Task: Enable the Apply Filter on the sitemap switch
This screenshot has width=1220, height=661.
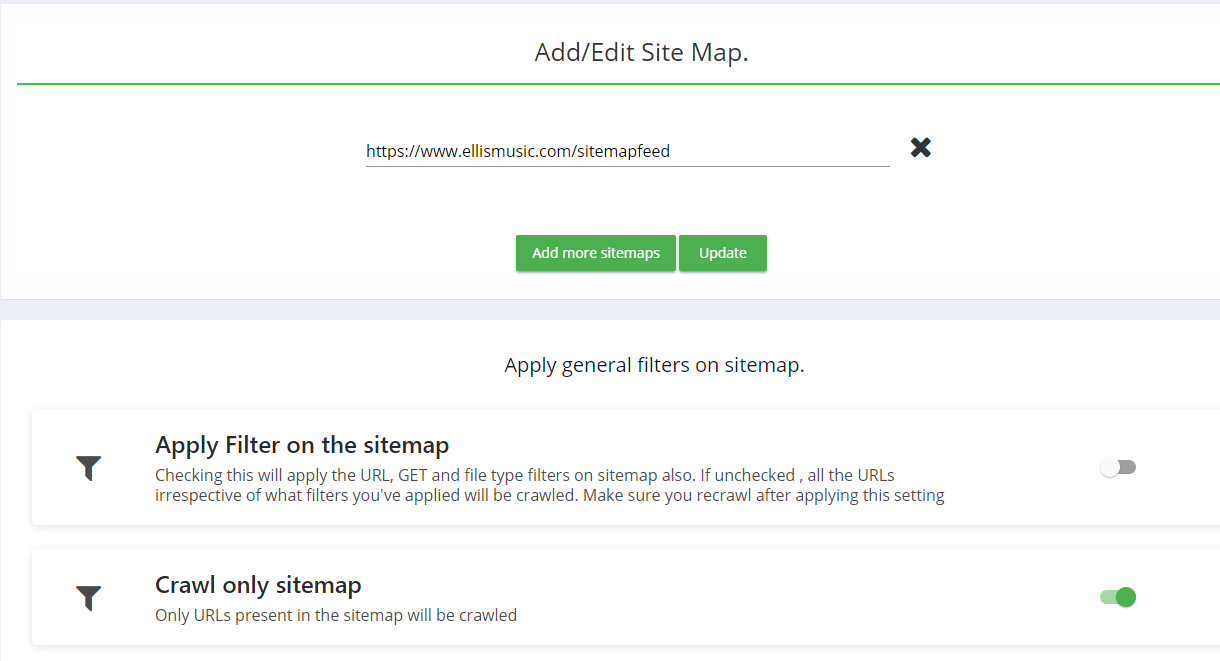Action: [1118, 467]
